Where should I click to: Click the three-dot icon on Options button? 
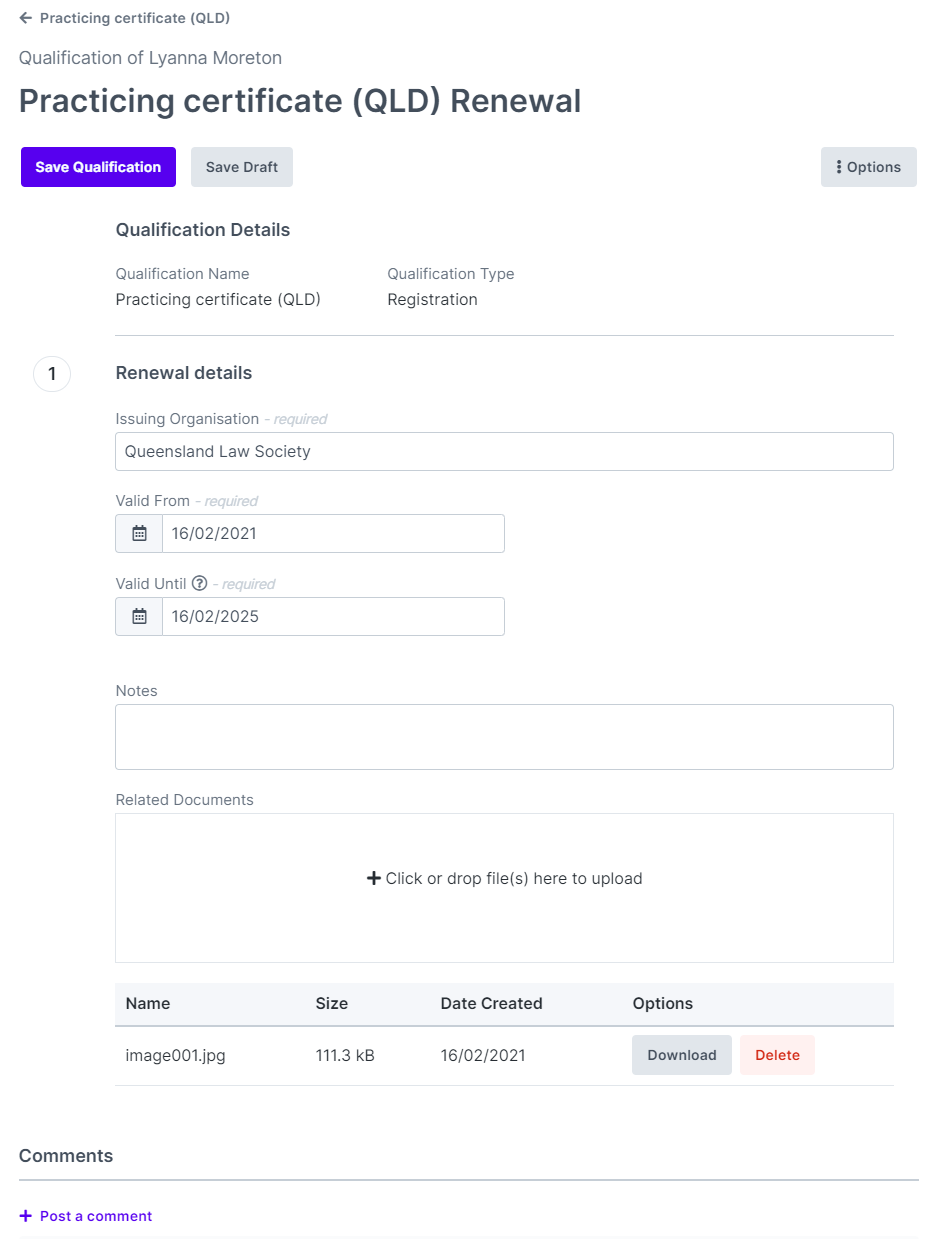(839, 167)
